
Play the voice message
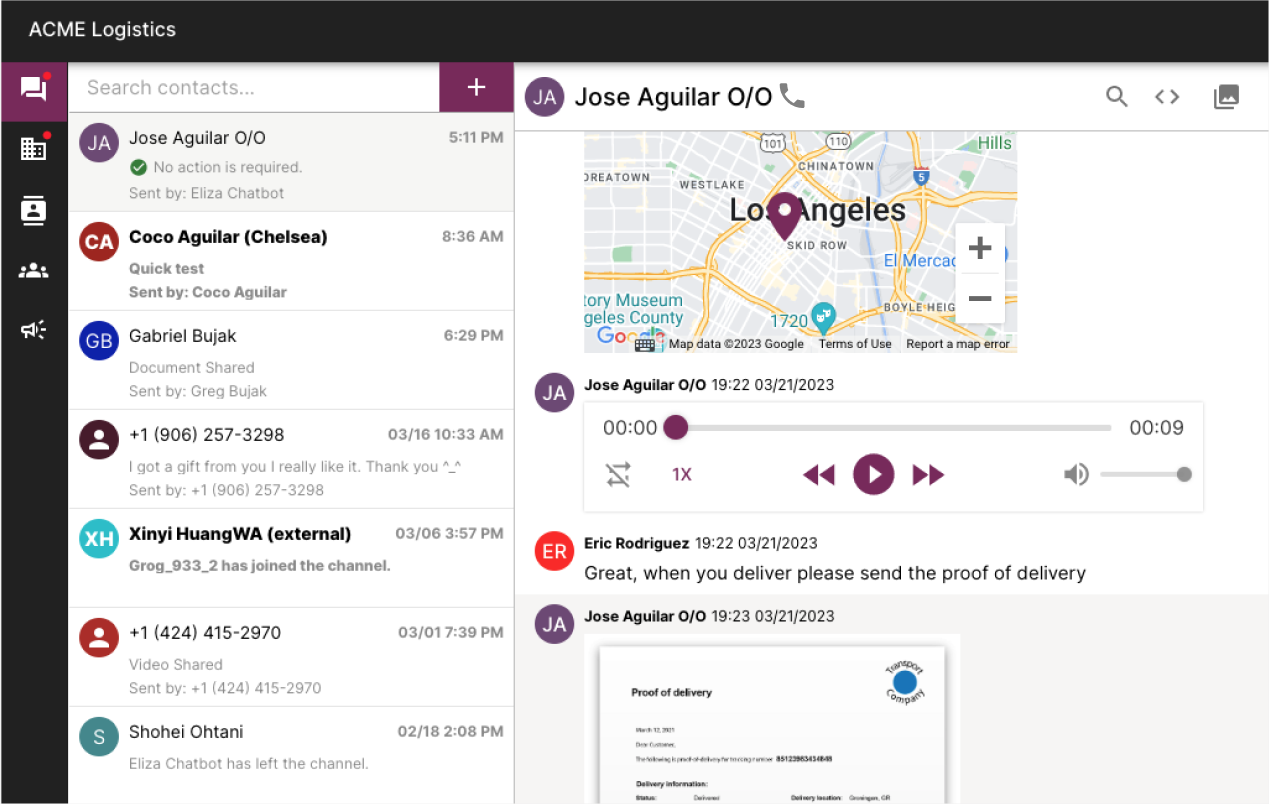point(873,474)
